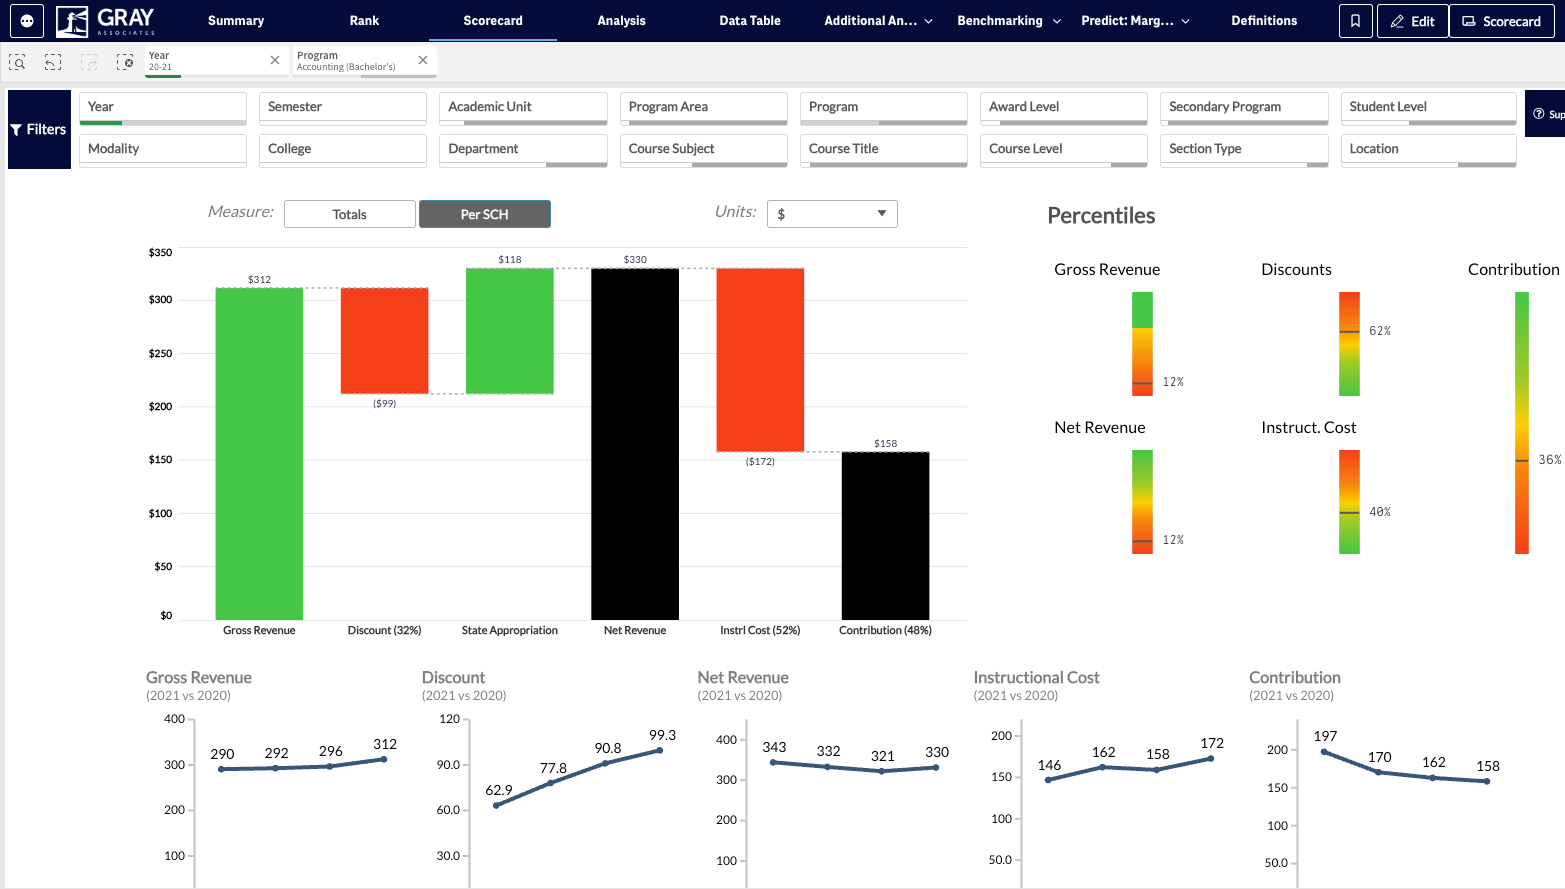
Task: Select the Scorecard tab in navigation
Action: pyautogui.click(x=493, y=21)
